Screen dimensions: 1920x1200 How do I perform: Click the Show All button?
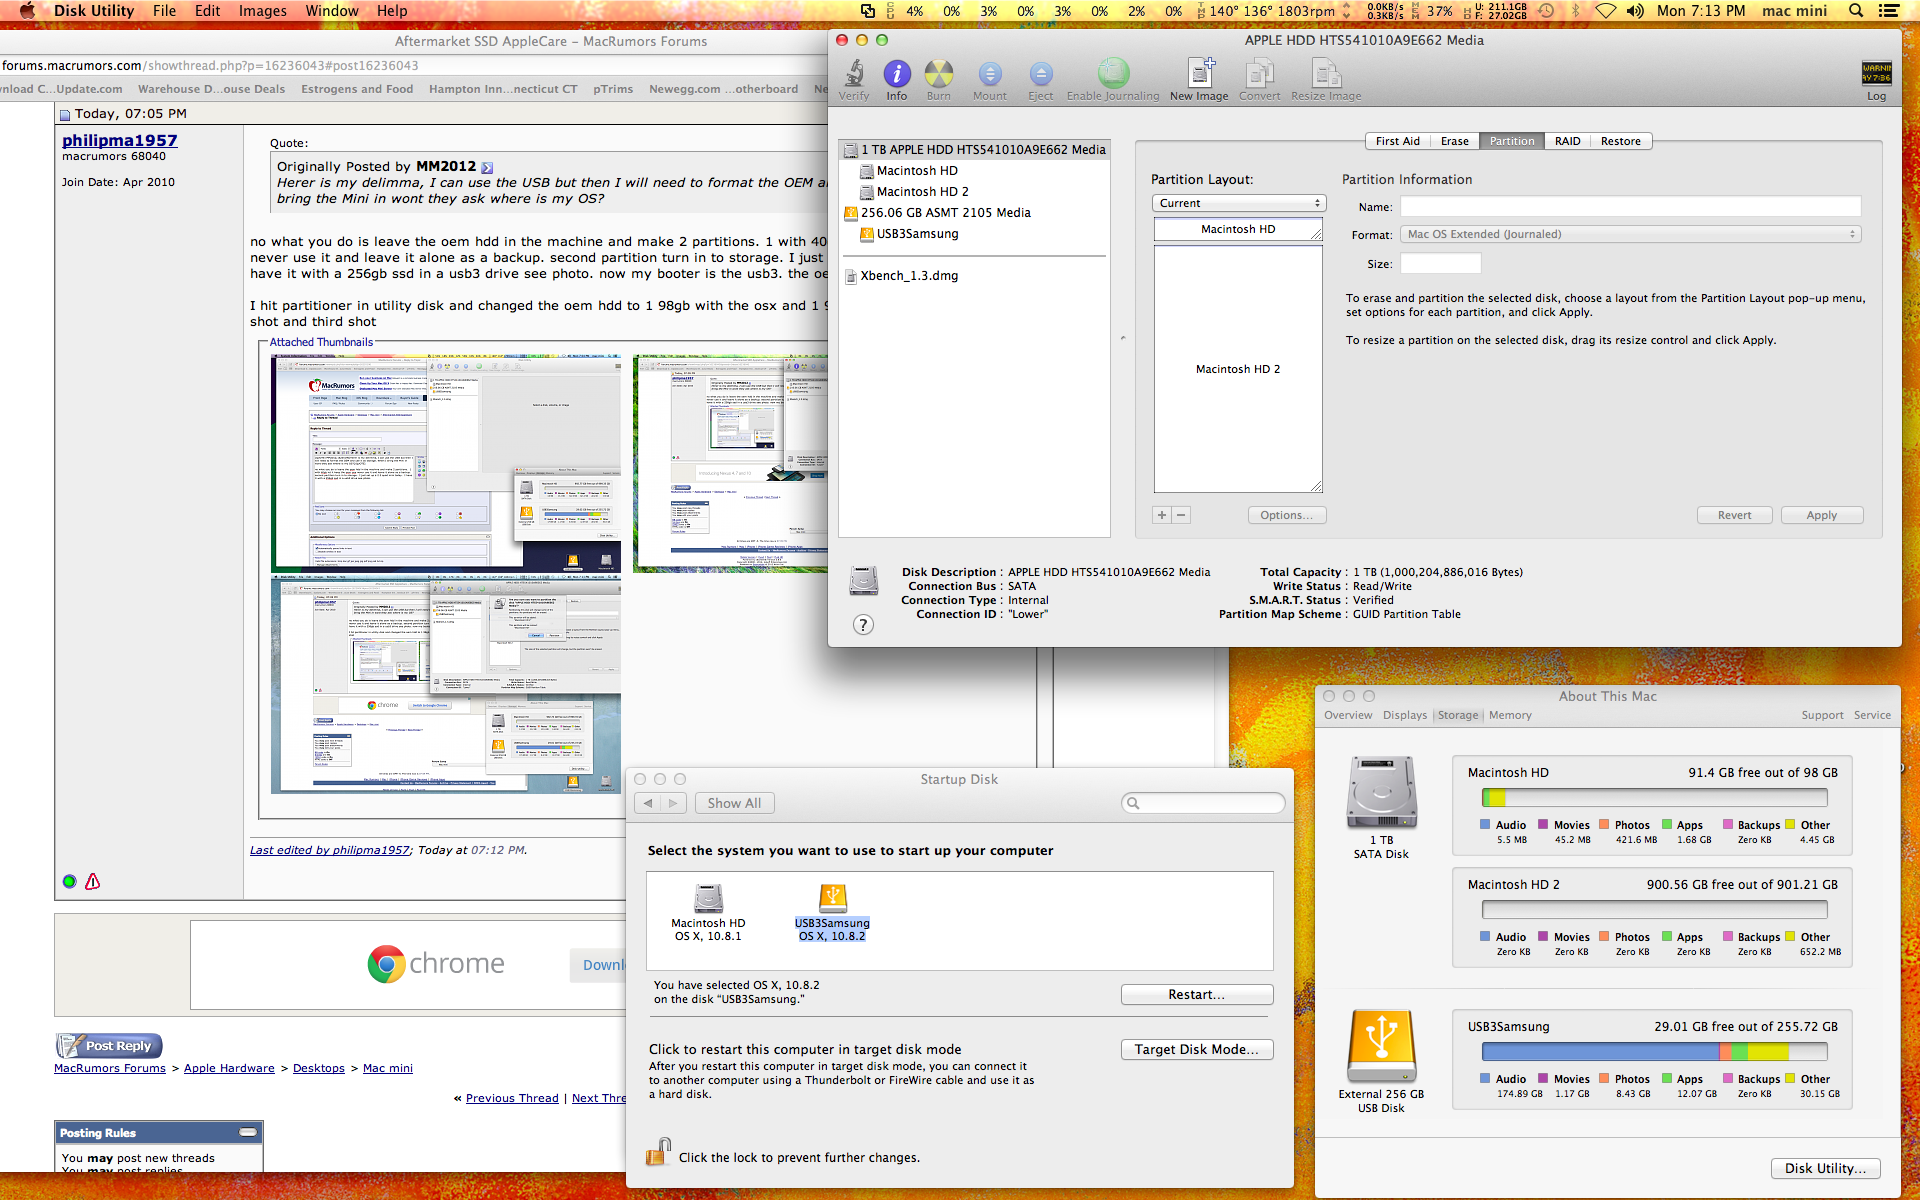tap(734, 803)
